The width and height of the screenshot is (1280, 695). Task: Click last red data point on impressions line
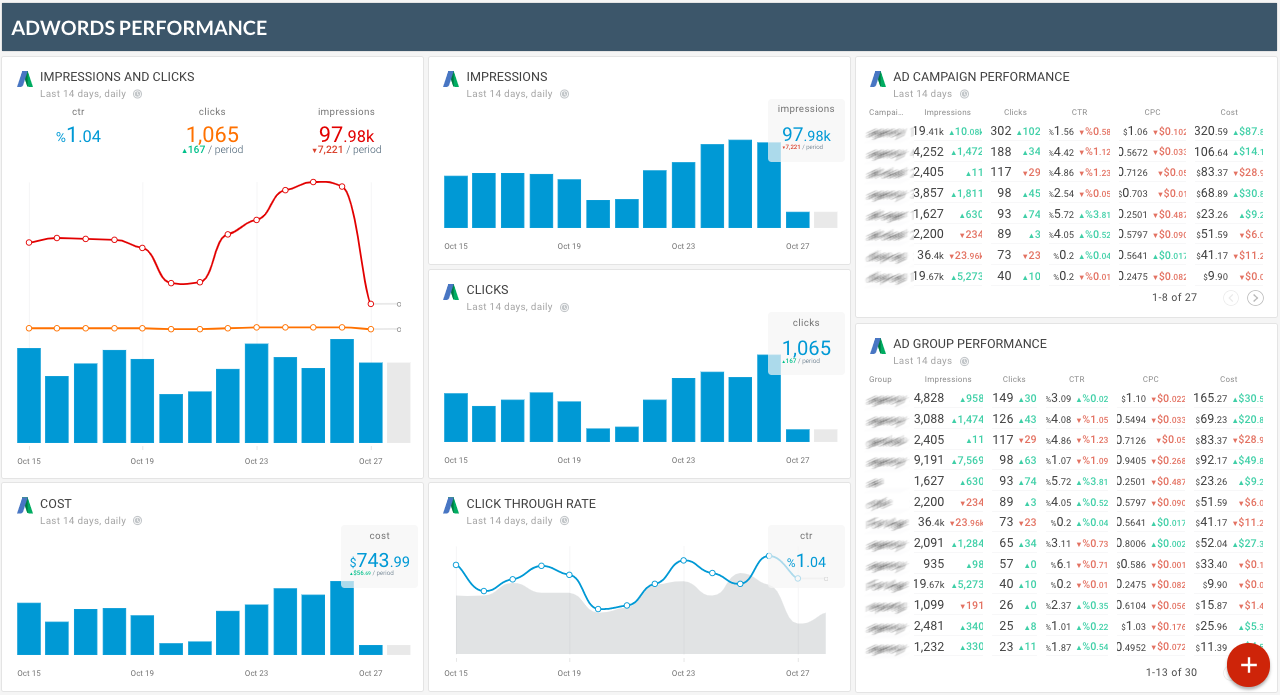coord(371,303)
